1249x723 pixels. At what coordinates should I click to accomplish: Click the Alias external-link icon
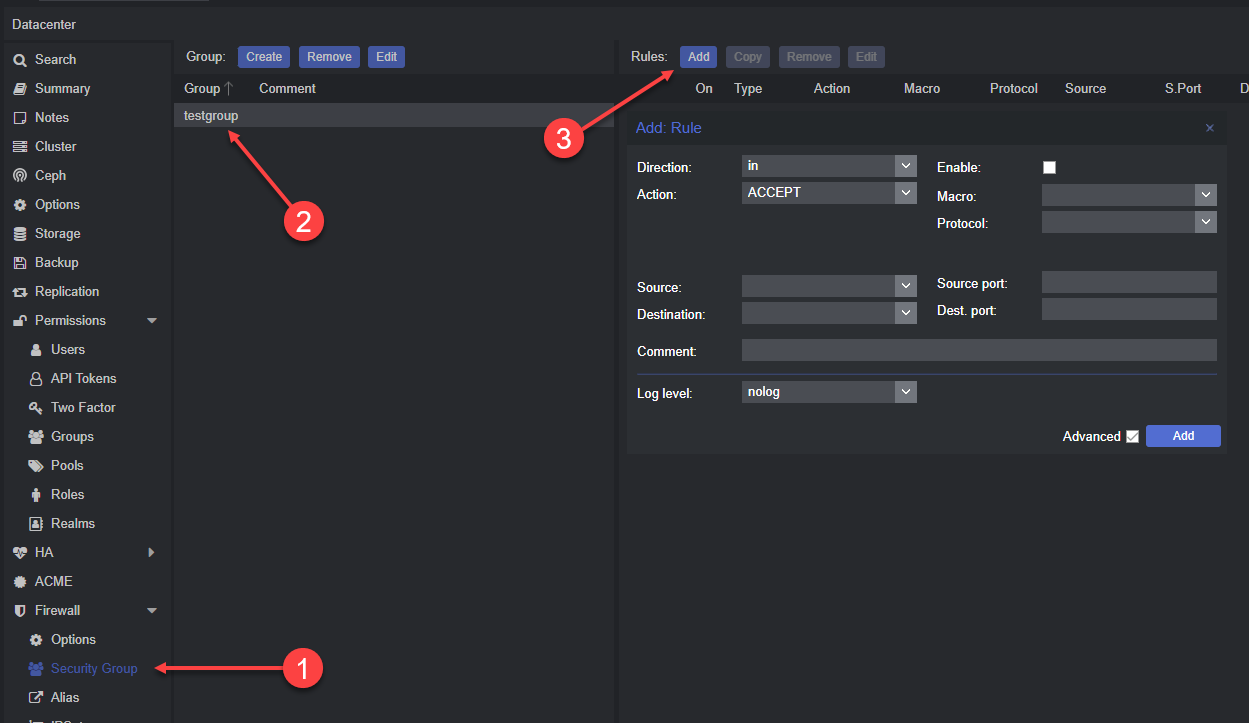[36, 698]
